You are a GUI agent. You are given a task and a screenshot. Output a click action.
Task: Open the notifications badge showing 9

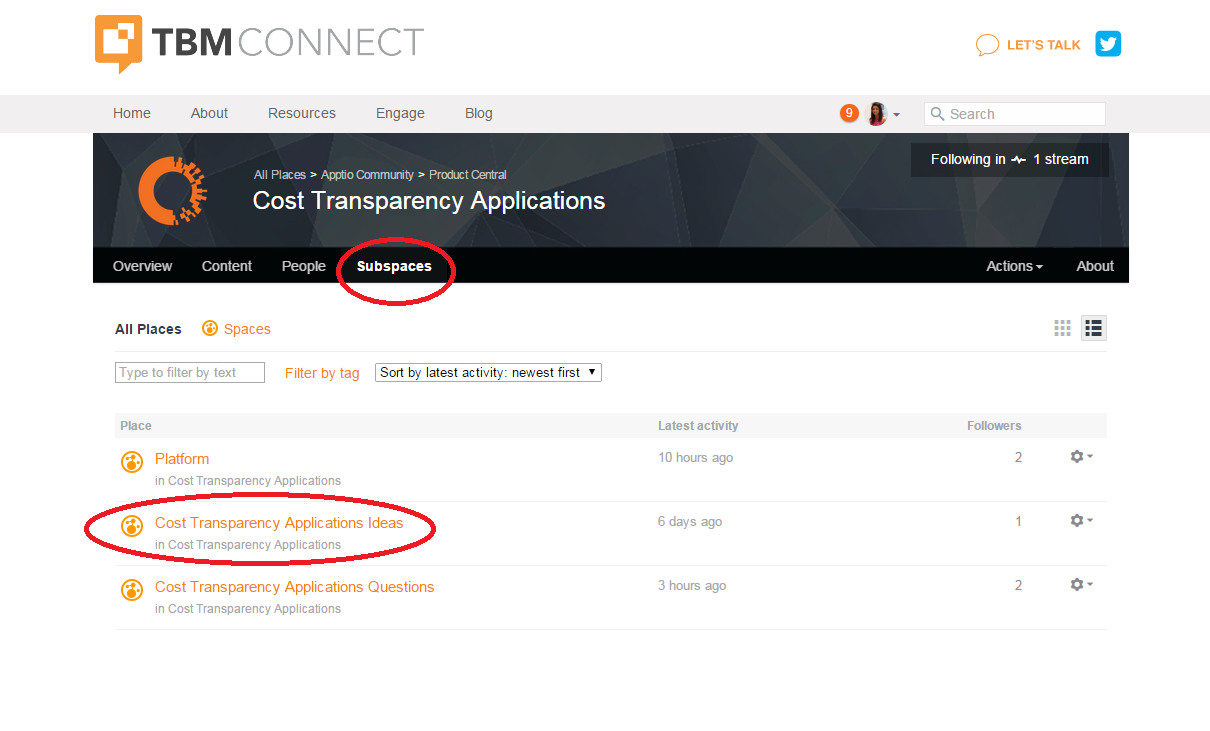pyautogui.click(x=849, y=113)
